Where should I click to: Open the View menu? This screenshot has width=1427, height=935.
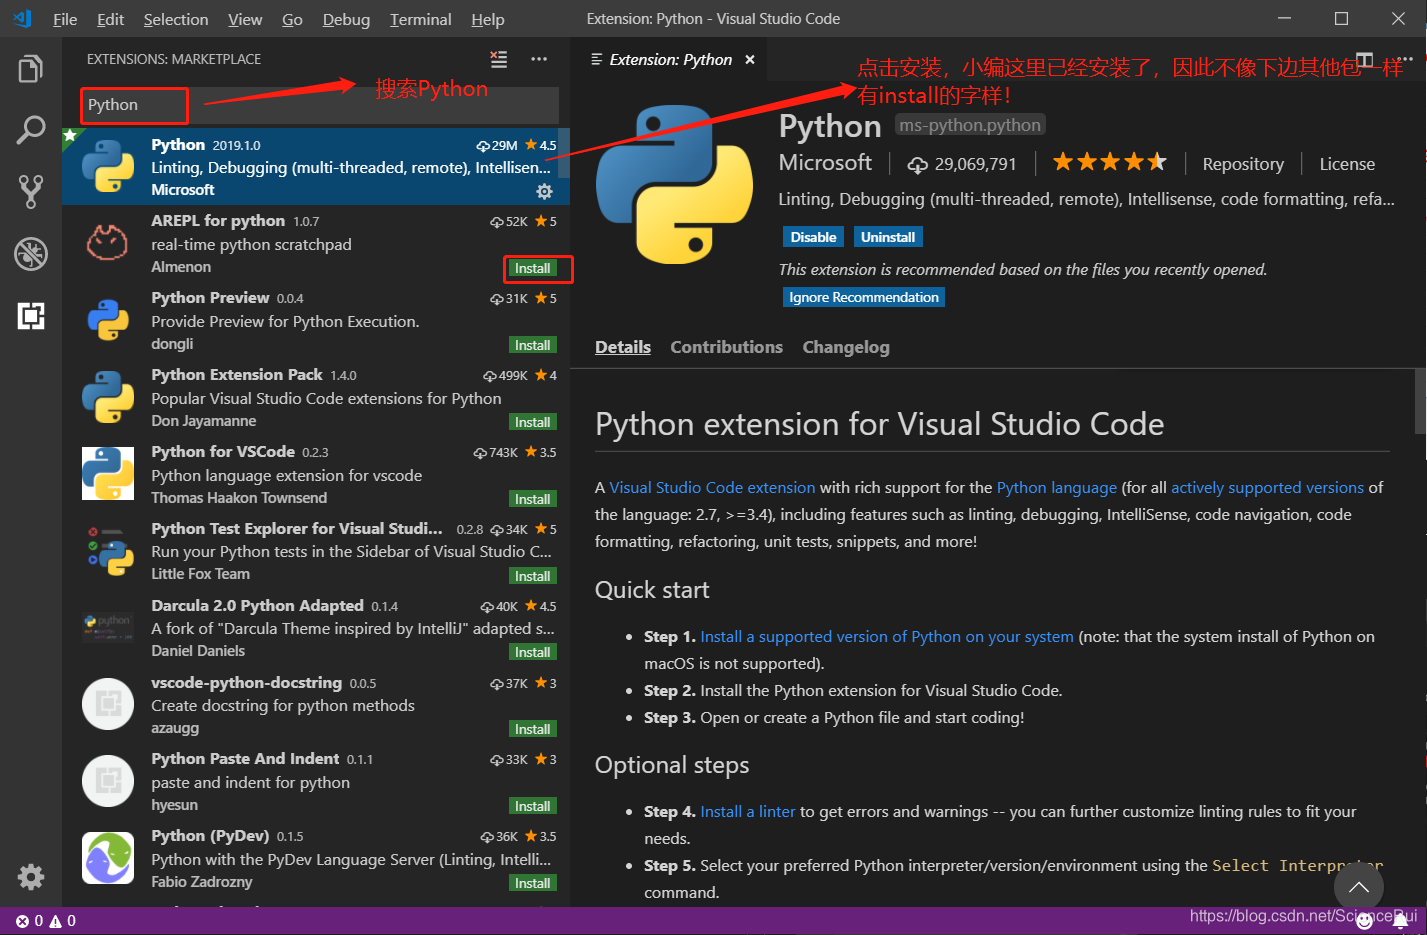[x=245, y=19]
